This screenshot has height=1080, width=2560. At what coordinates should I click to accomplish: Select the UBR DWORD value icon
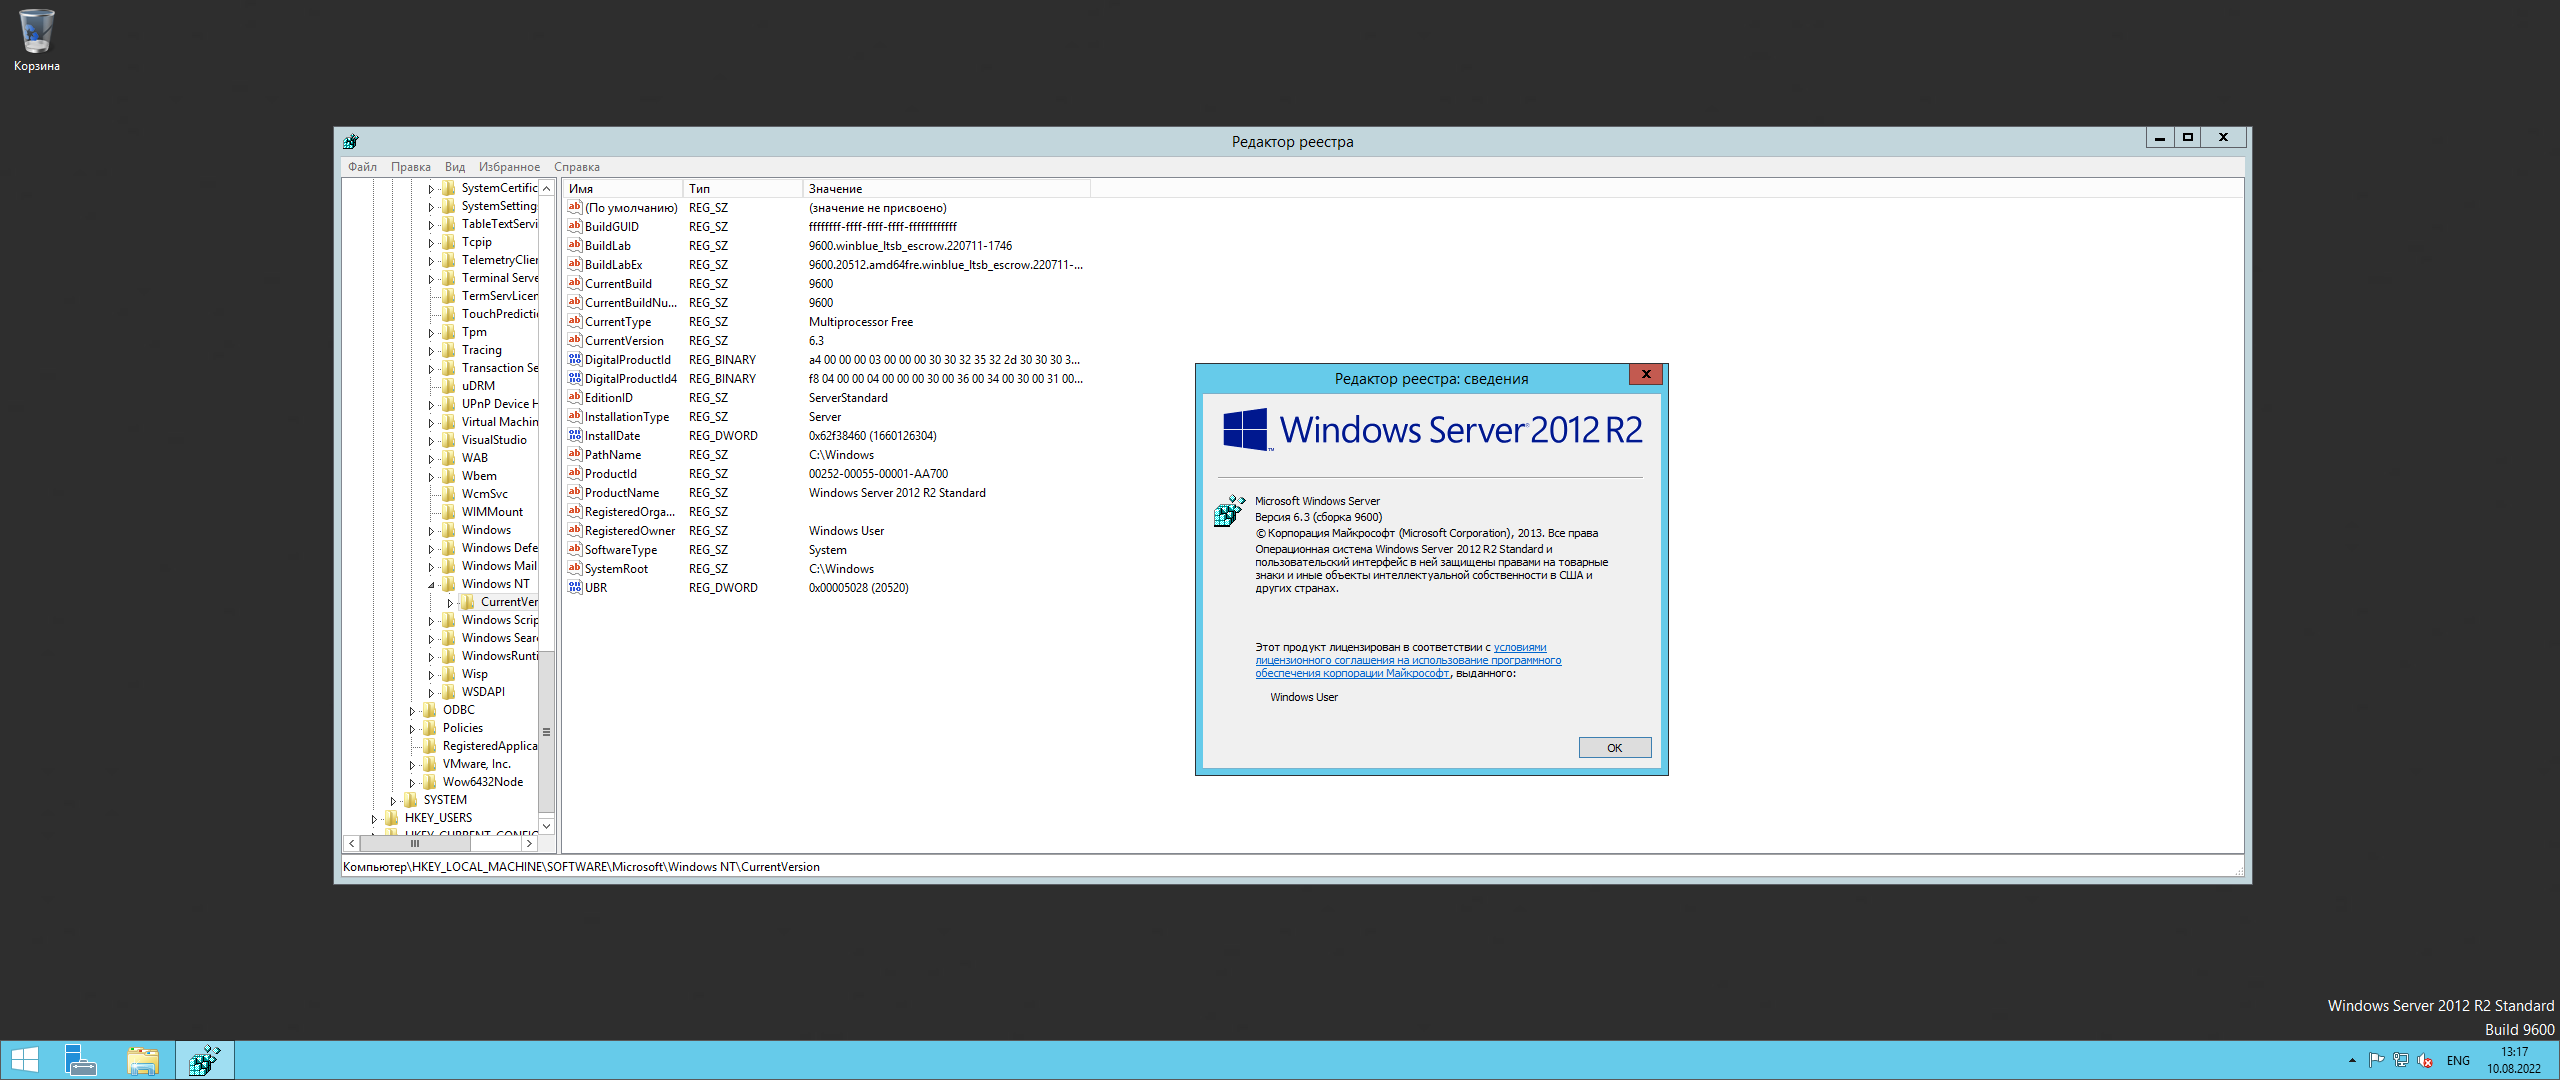575,587
